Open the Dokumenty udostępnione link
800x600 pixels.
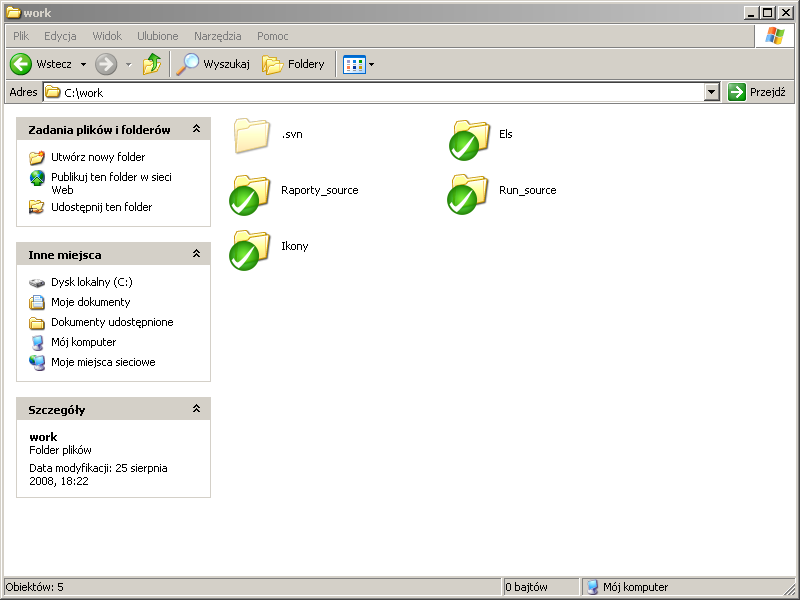(x=112, y=322)
